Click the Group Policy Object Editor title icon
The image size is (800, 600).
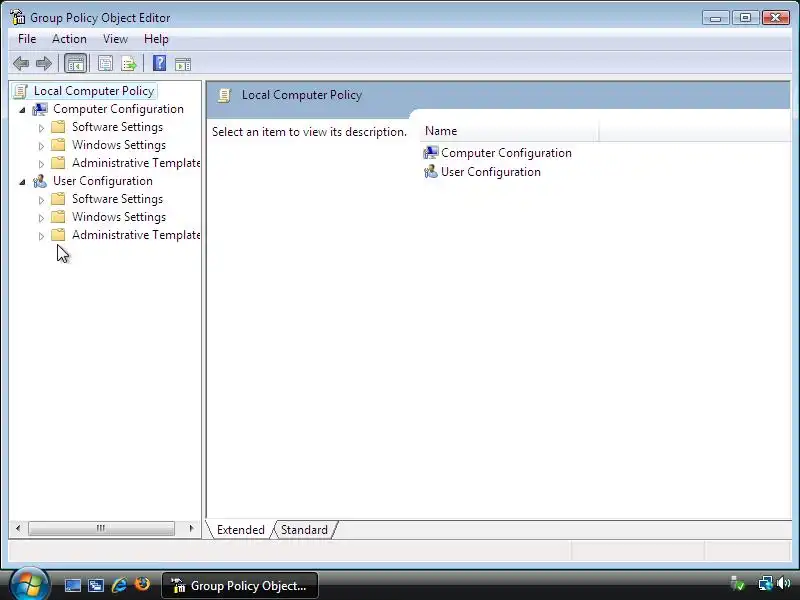pos(17,17)
